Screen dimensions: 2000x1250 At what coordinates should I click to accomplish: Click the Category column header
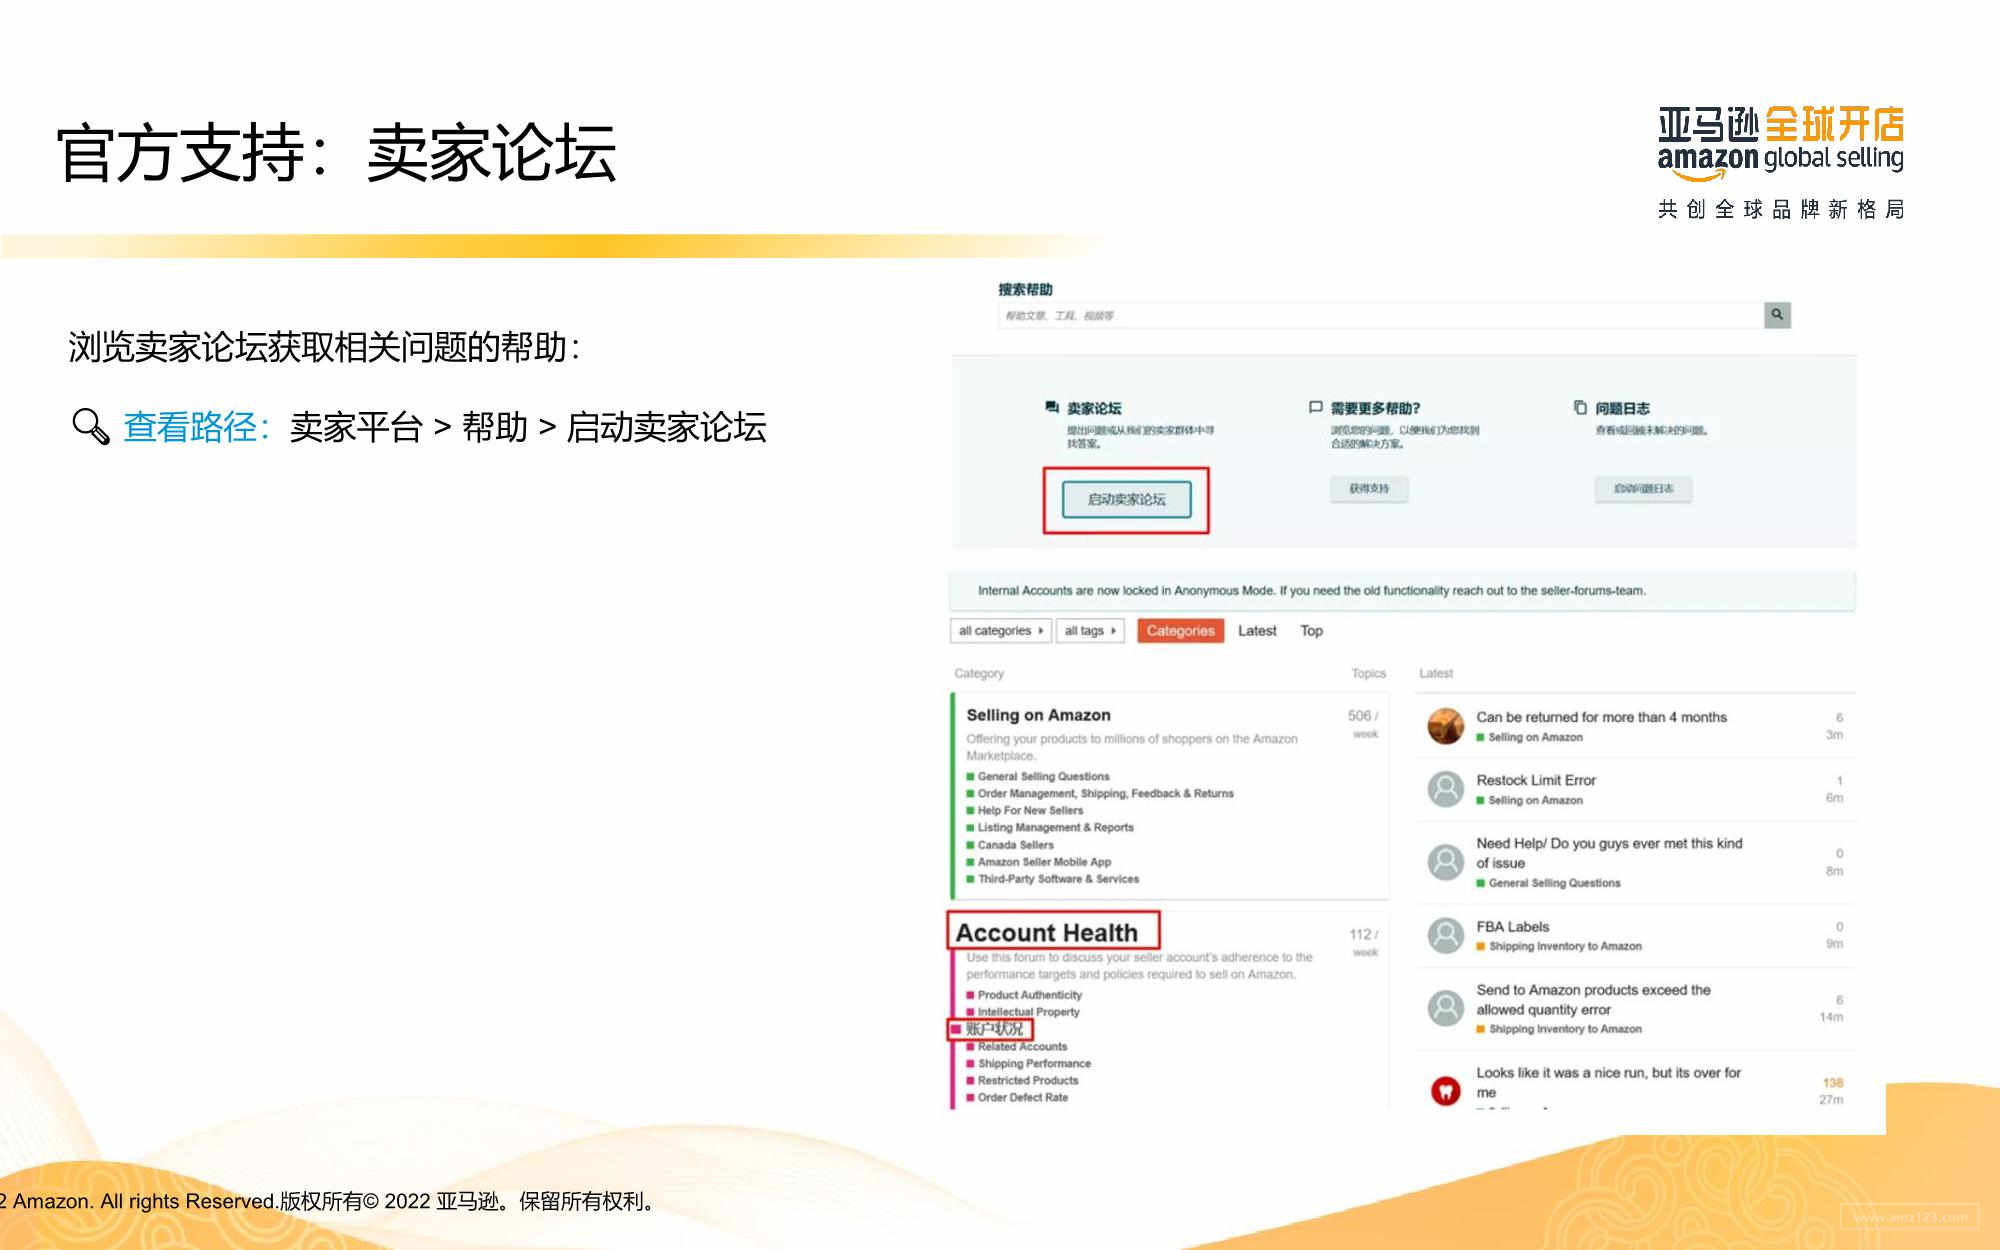[x=979, y=674]
